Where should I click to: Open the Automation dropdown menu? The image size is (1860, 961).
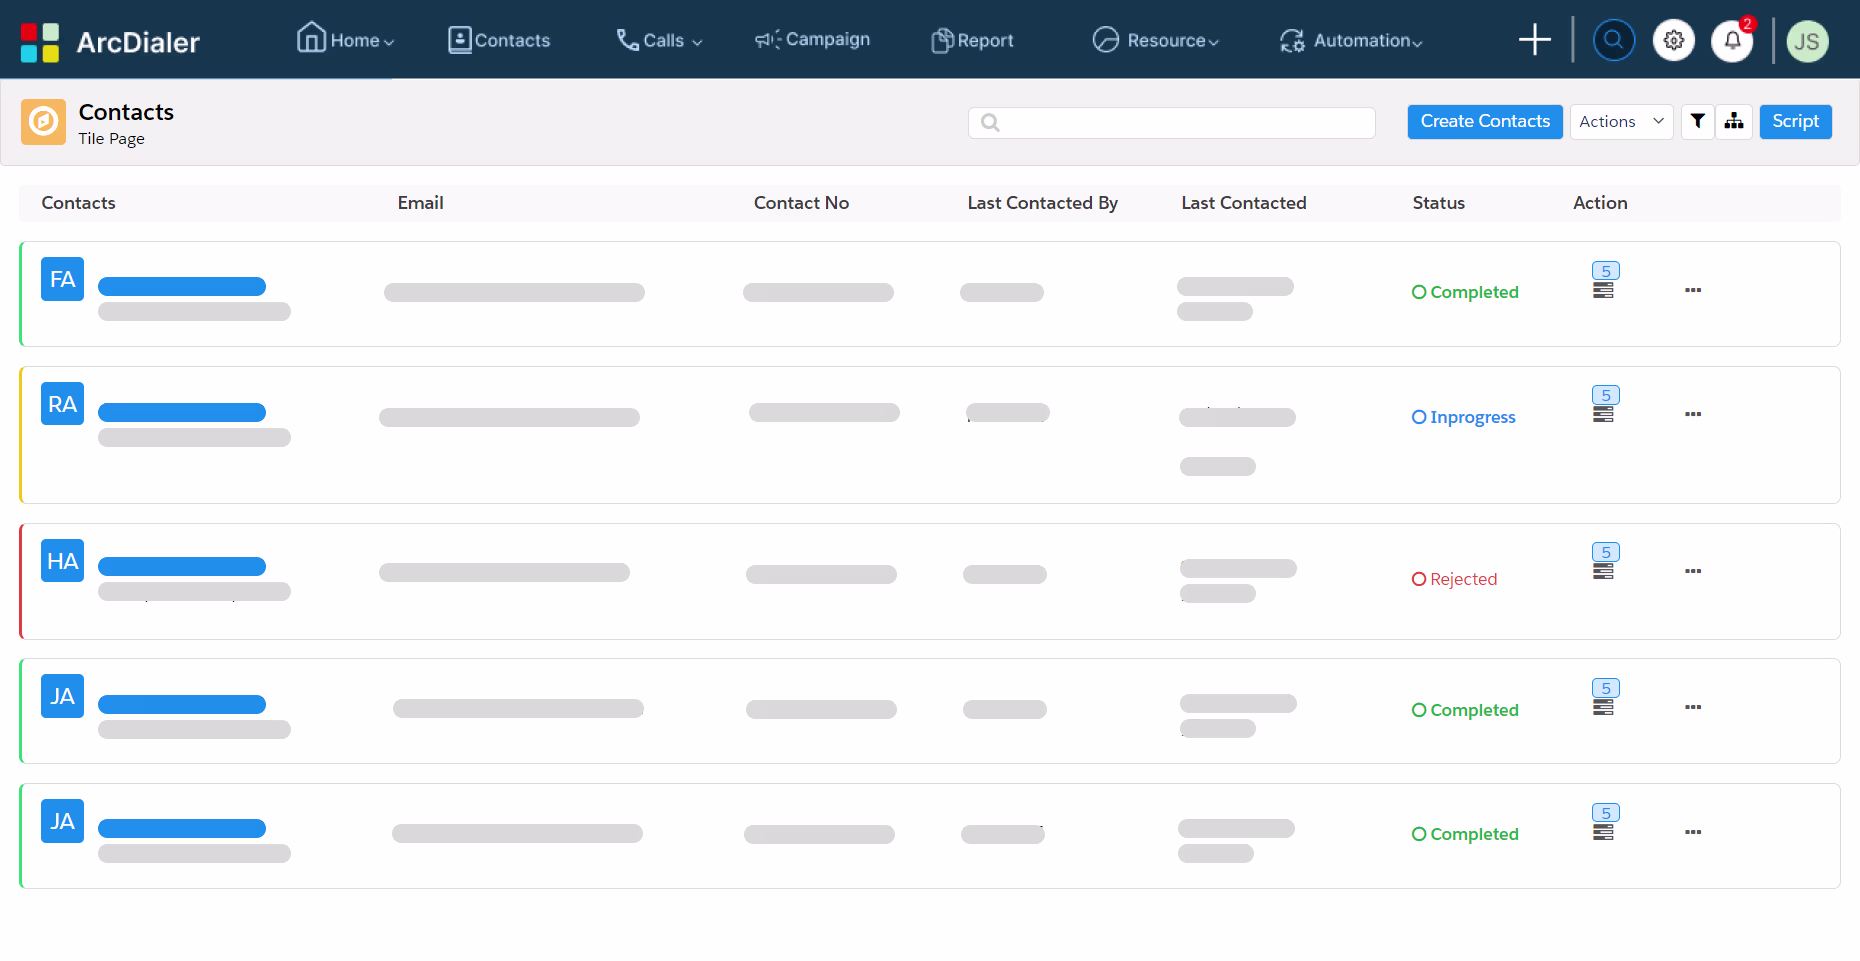1351,40
